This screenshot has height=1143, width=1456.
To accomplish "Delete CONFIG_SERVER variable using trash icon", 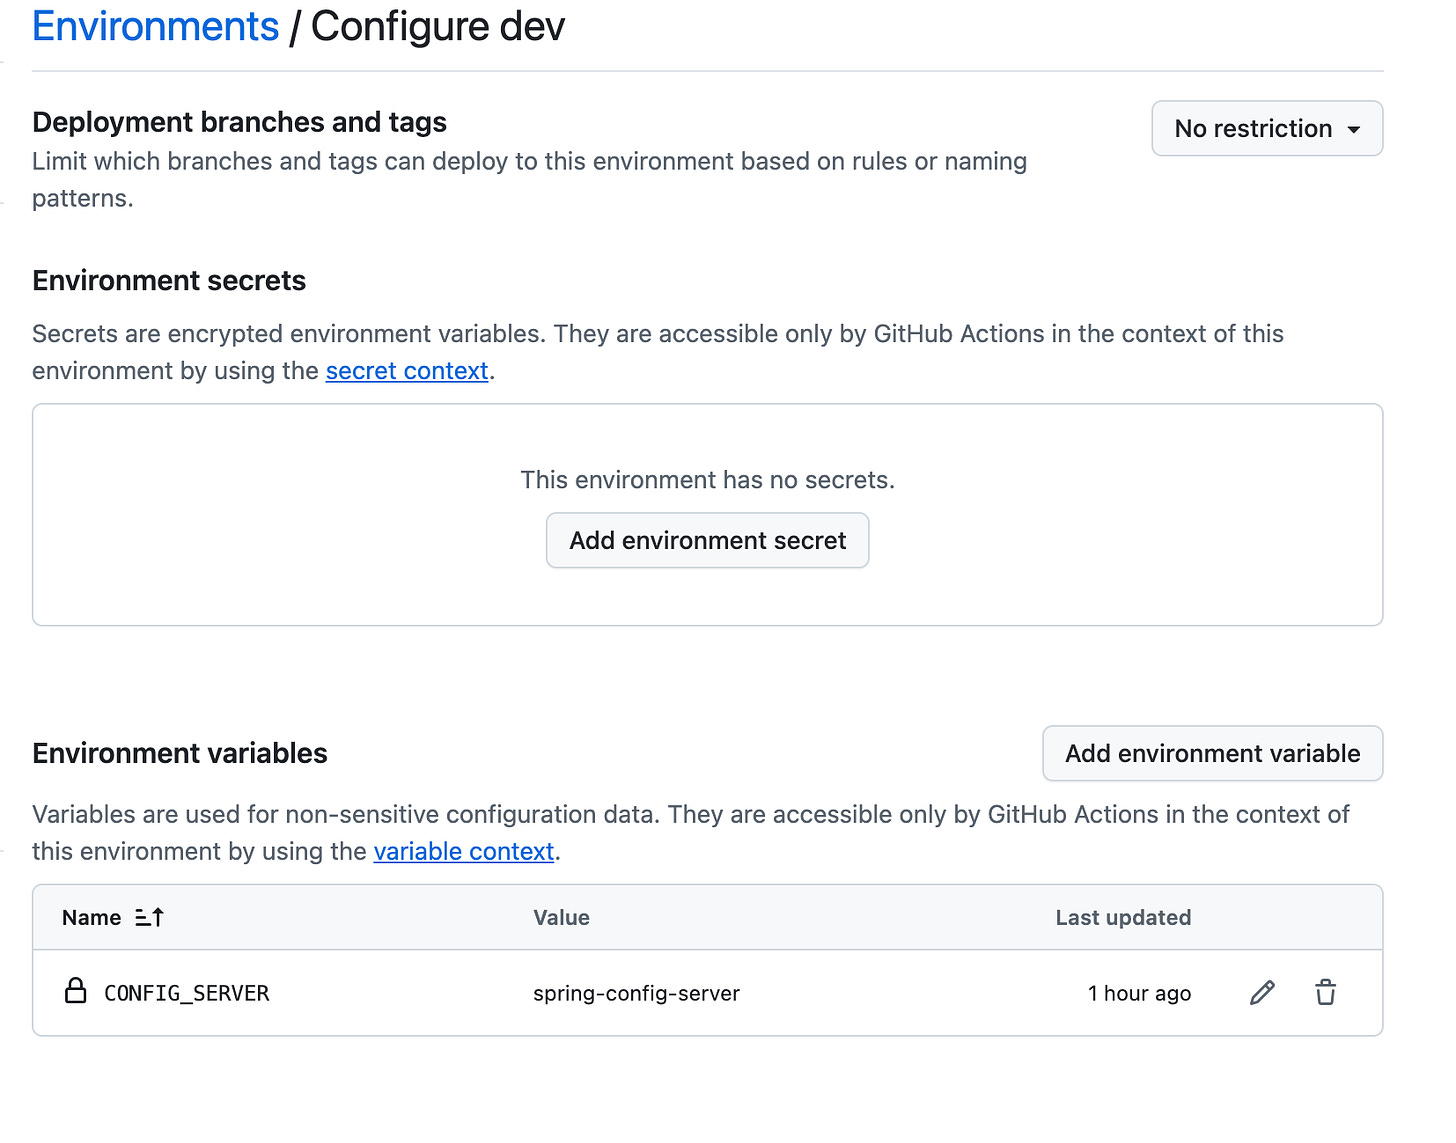I will (1325, 992).
